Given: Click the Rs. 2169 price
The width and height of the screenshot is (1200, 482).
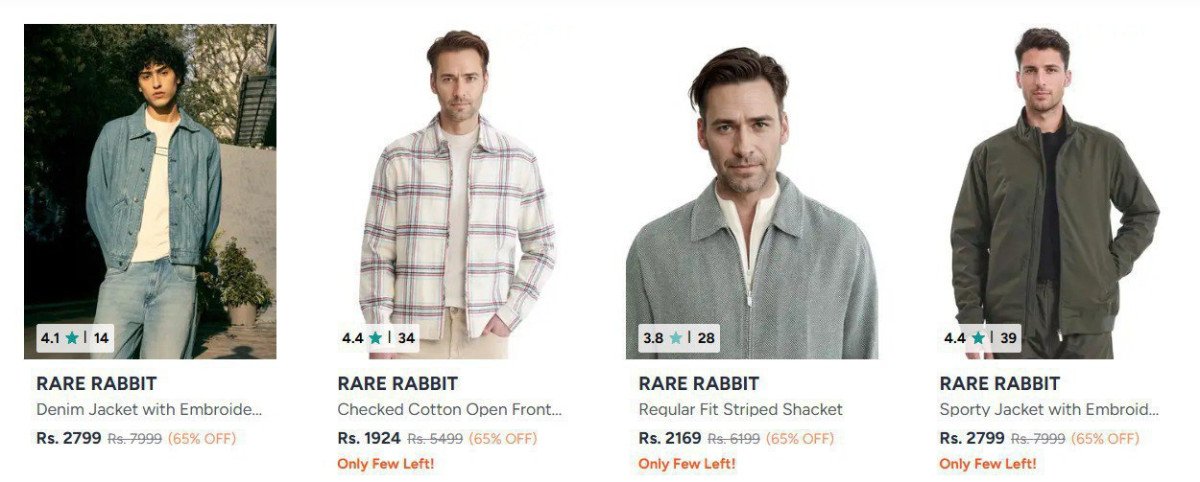Looking at the screenshot, I should pyautogui.click(x=670, y=438).
